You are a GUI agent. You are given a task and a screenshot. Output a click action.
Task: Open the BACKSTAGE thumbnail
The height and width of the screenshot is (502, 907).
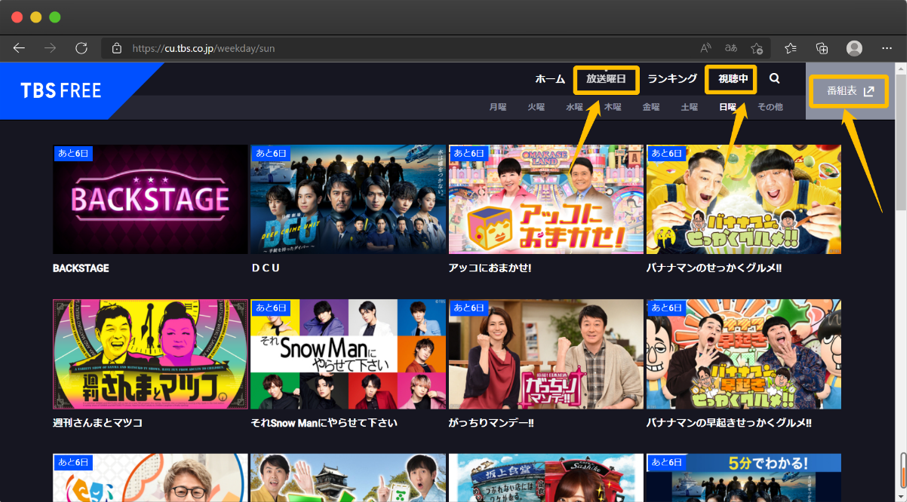click(150, 199)
